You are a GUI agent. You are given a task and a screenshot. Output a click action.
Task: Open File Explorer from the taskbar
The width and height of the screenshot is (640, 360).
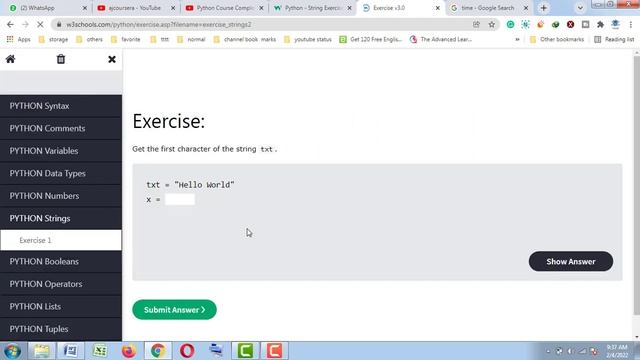click(x=41, y=351)
